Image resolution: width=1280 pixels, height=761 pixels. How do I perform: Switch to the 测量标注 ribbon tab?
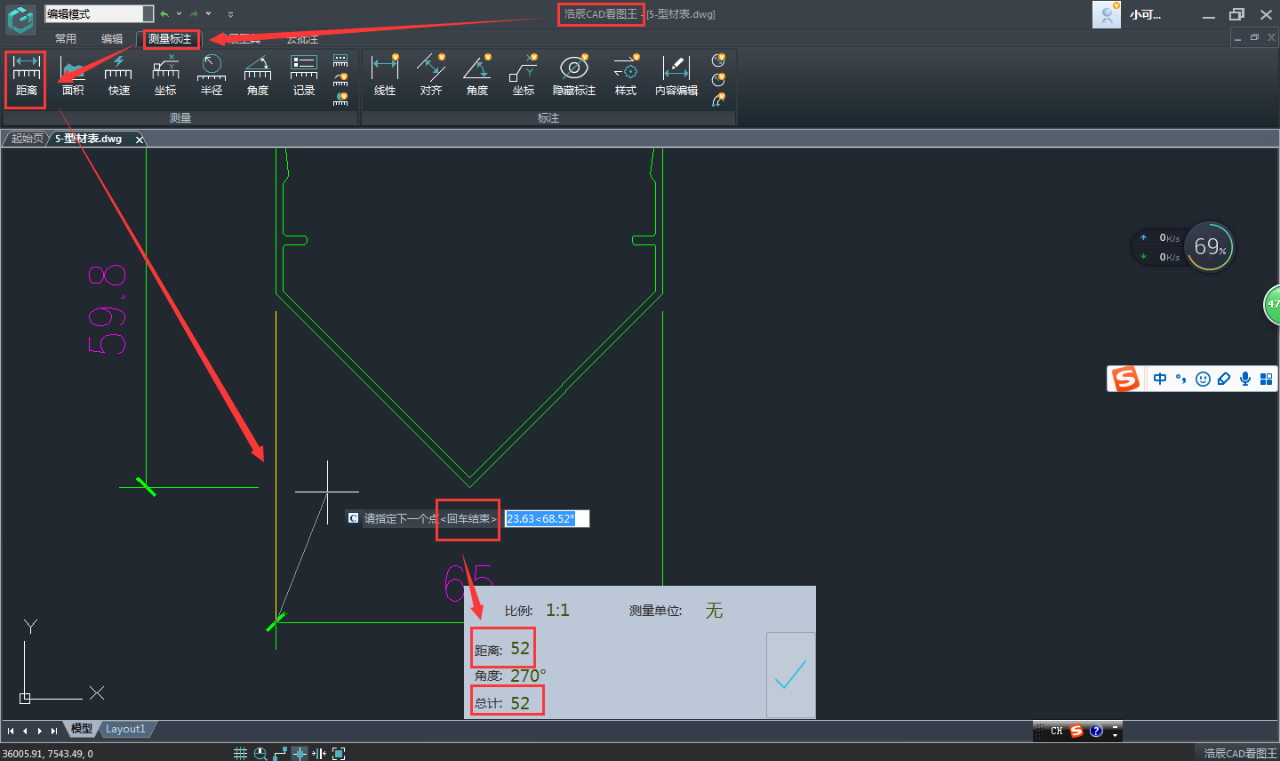[x=170, y=39]
